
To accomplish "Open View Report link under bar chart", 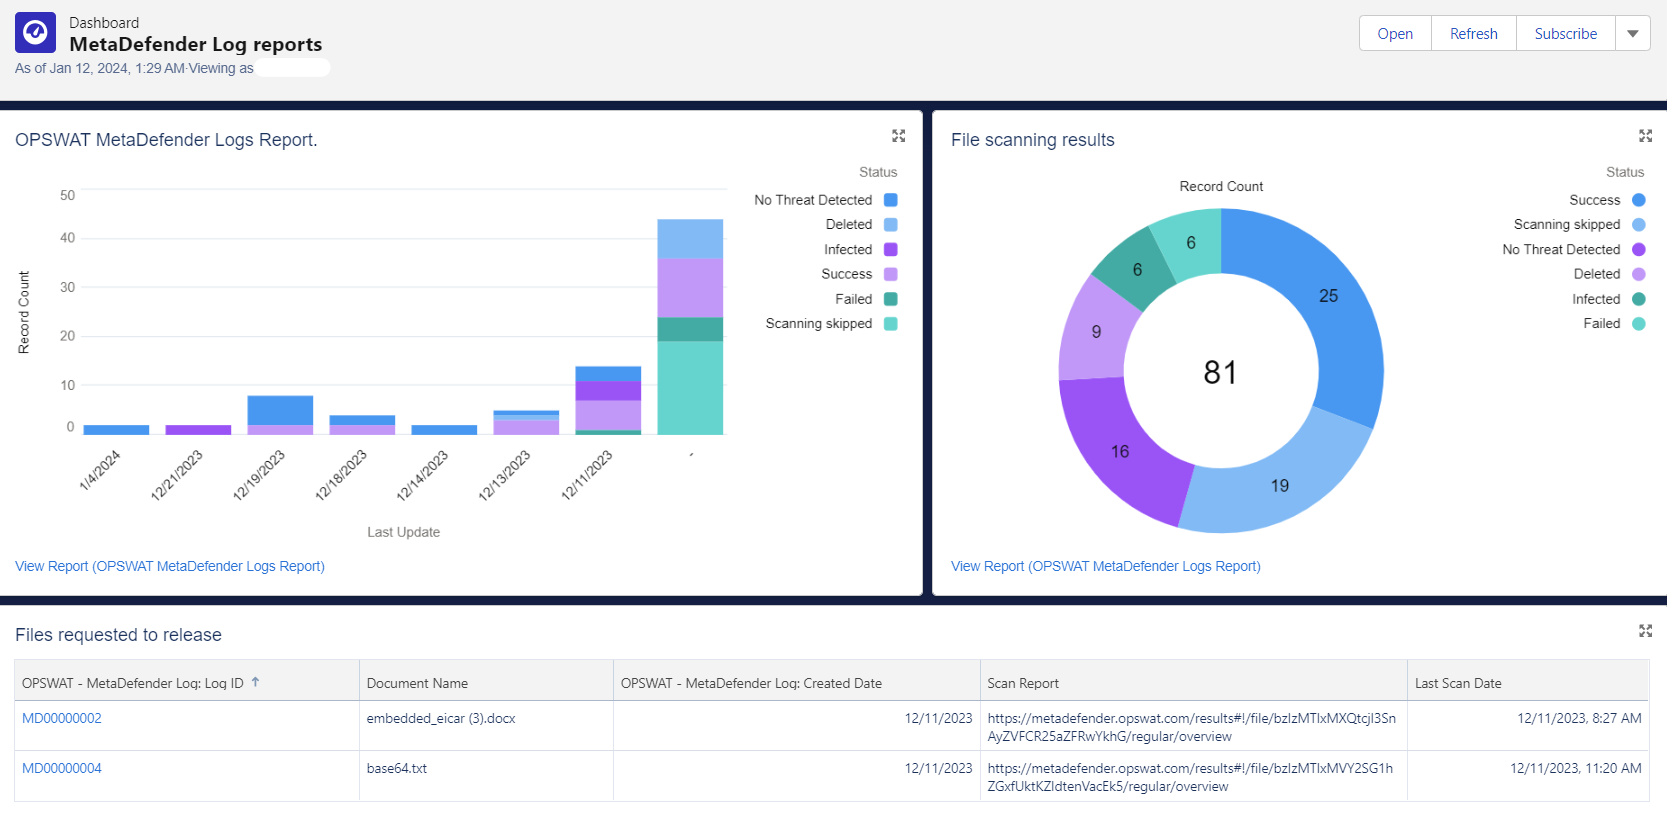I will pos(170,566).
